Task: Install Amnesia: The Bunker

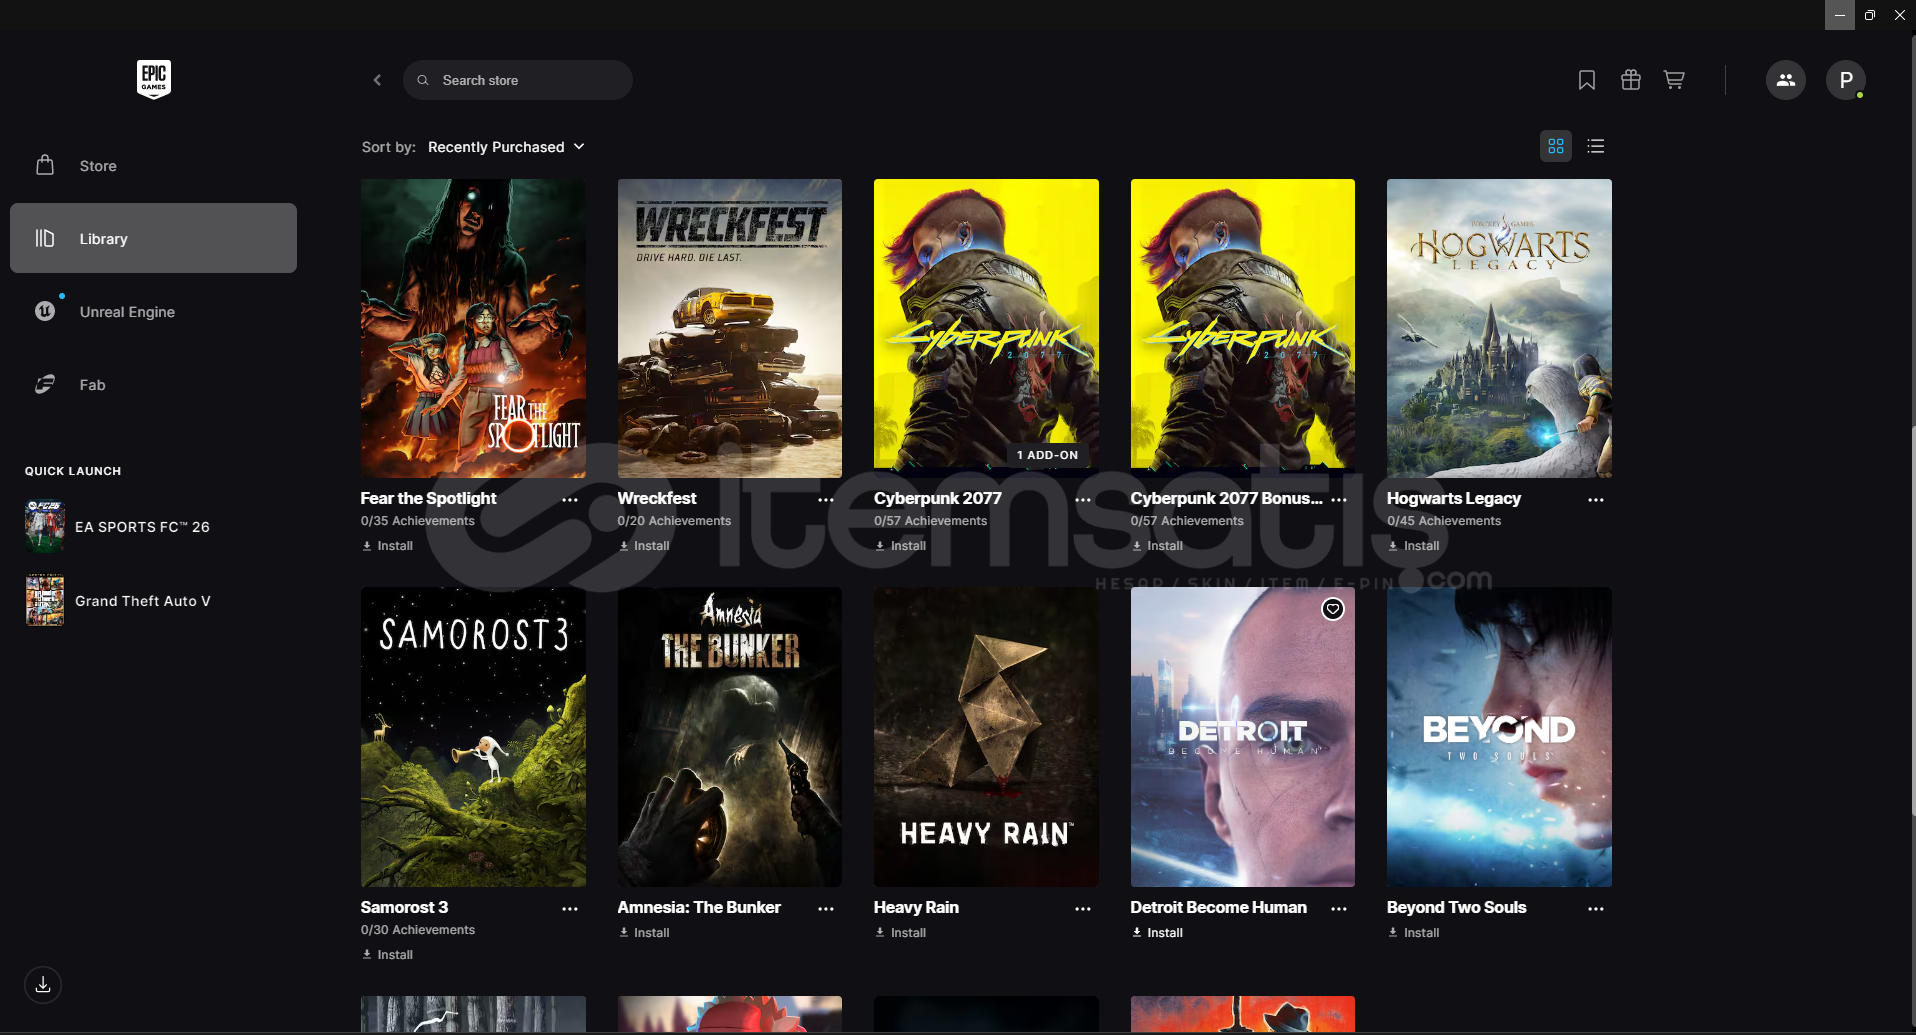Action: tap(644, 933)
